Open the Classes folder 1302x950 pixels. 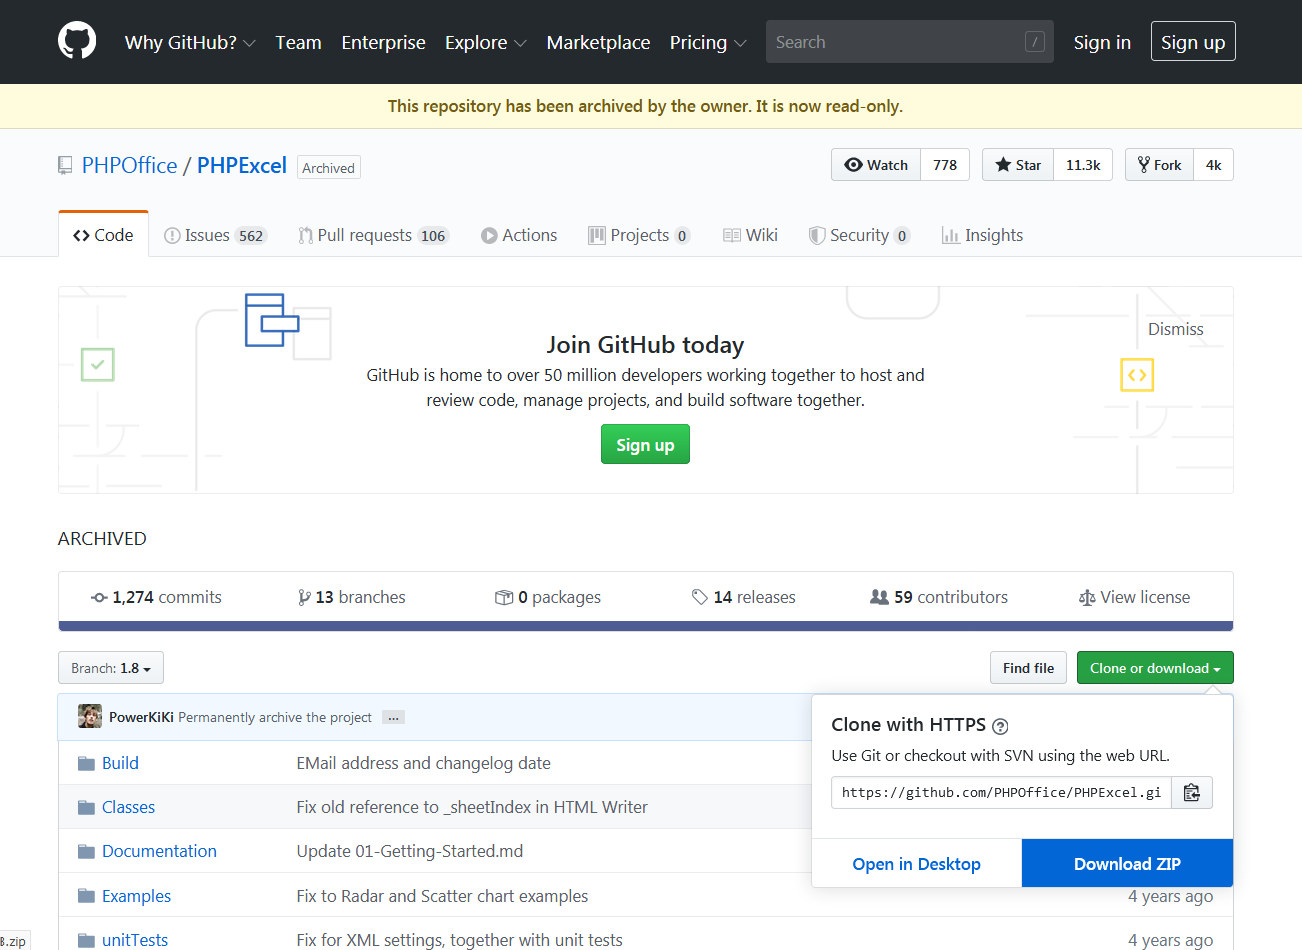coord(128,807)
